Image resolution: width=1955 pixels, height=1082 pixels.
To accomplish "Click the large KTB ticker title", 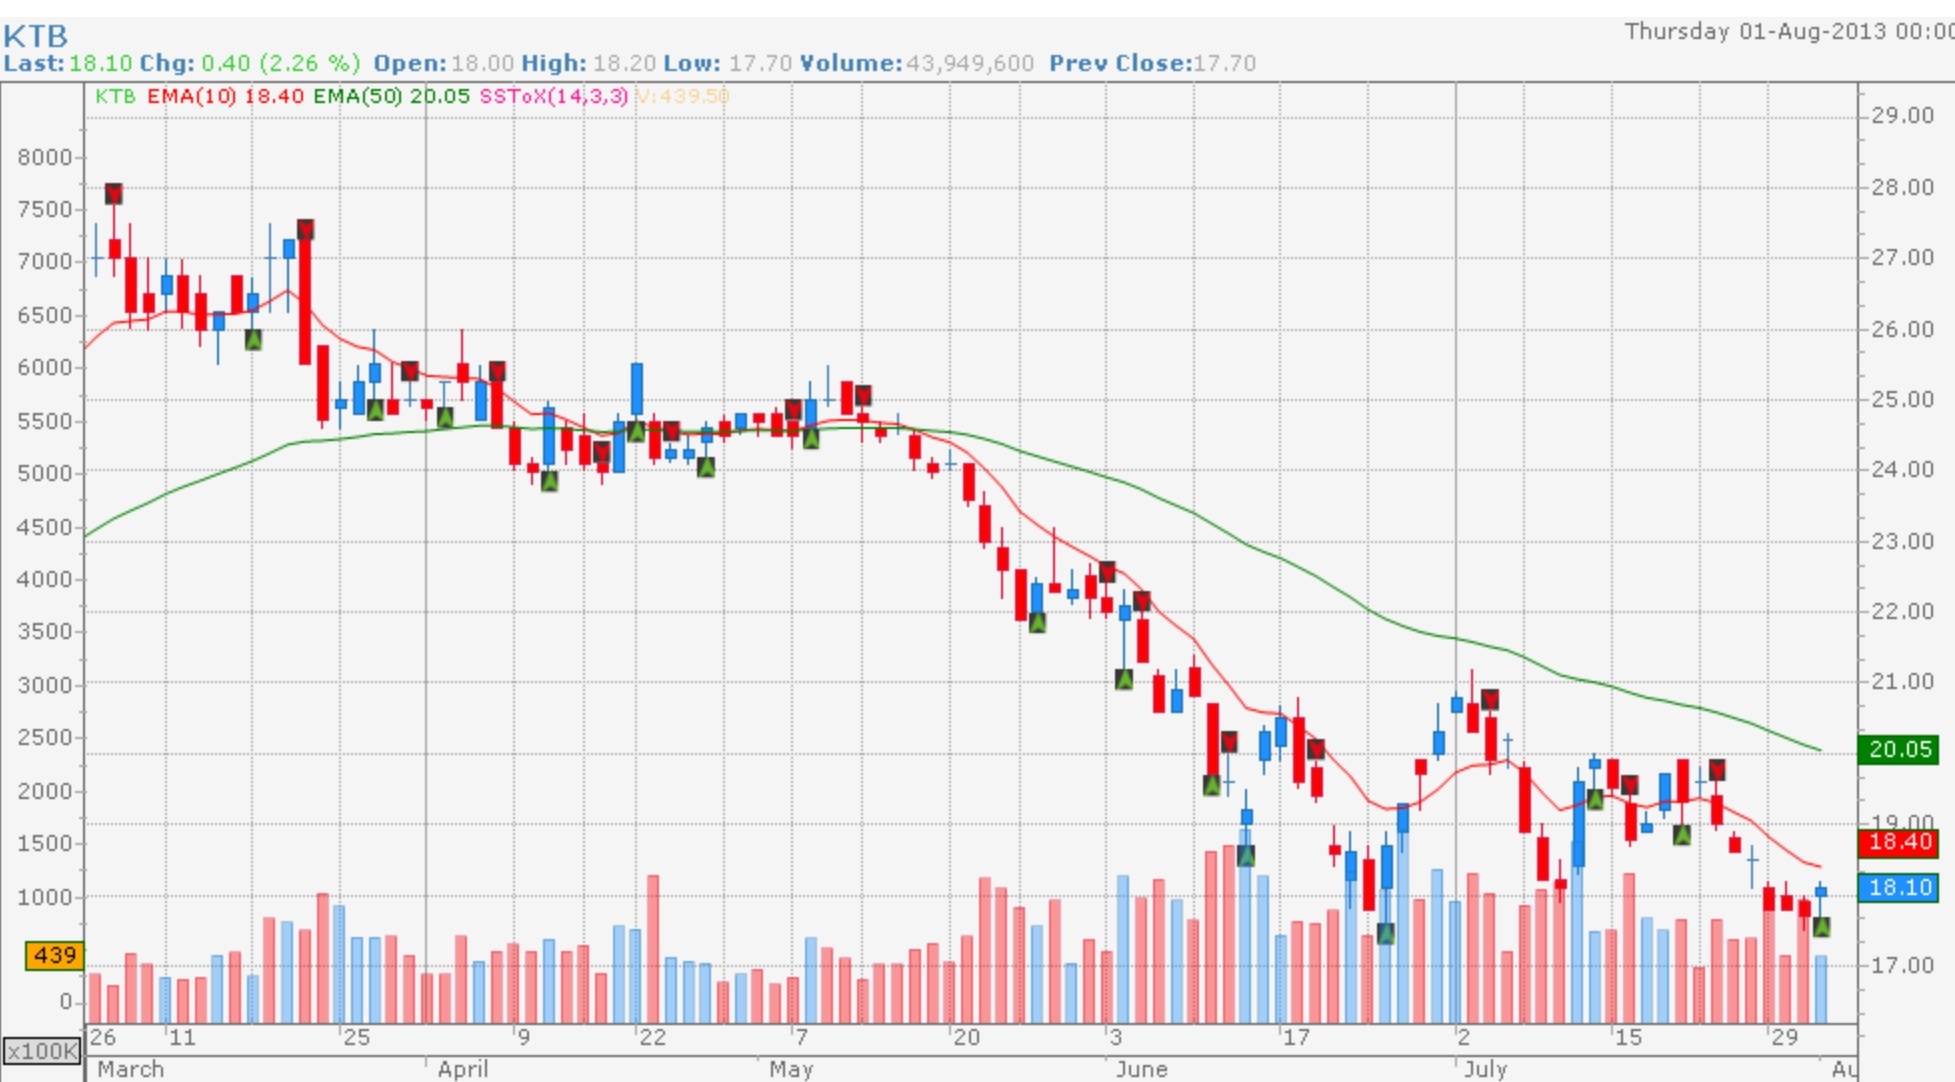I will (36, 36).
